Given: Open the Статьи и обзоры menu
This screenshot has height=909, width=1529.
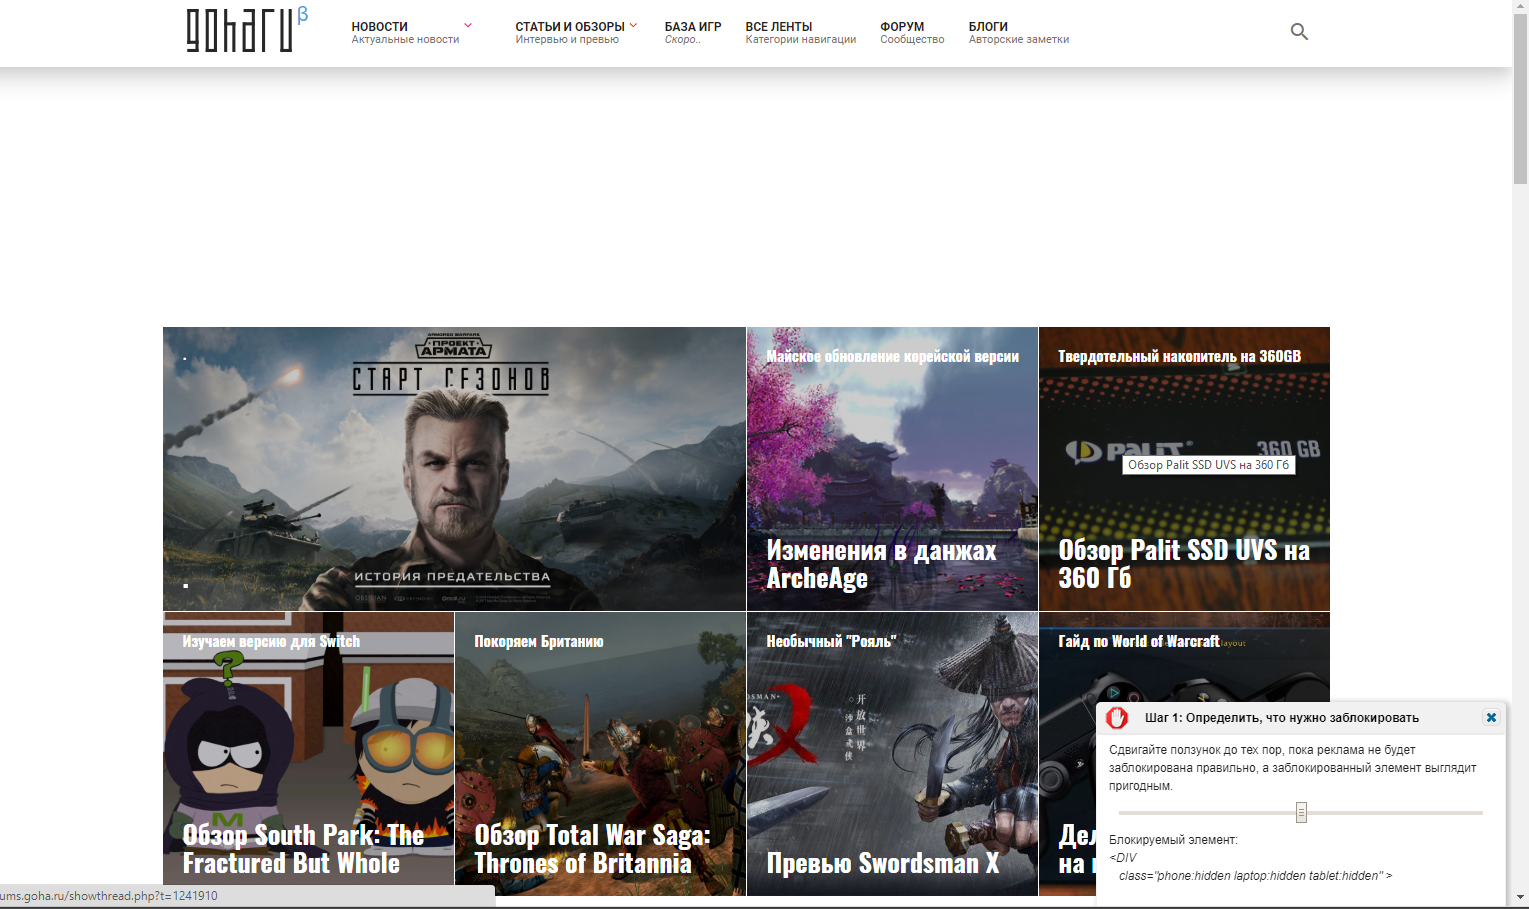Looking at the screenshot, I should click(x=569, y=33).
